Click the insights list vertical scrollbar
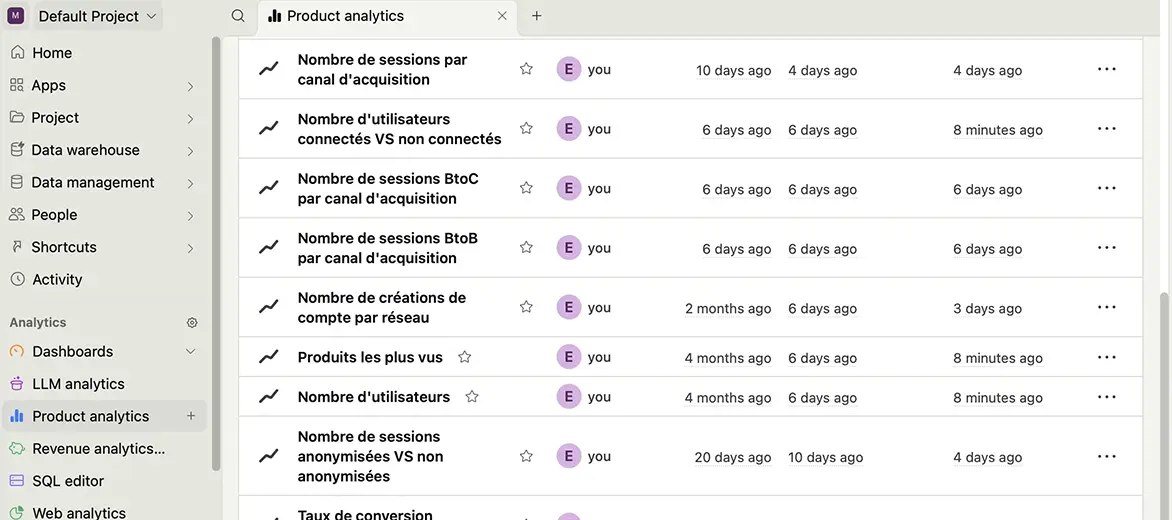Viewport: 1172px width, 520px height. [x=1164, y=400]
